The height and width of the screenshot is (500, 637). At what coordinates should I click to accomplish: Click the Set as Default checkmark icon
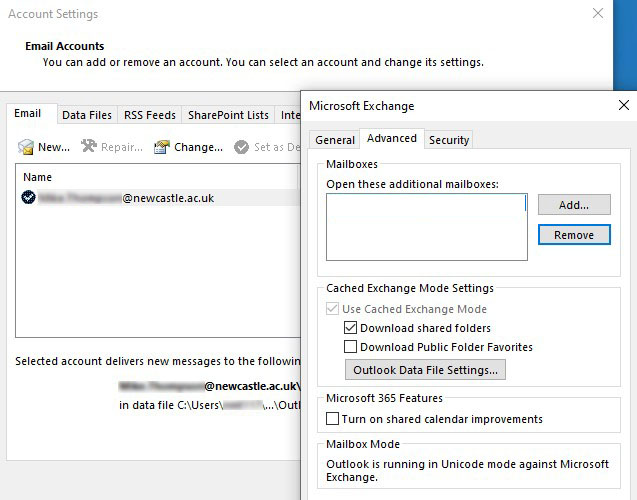point(242,147)
